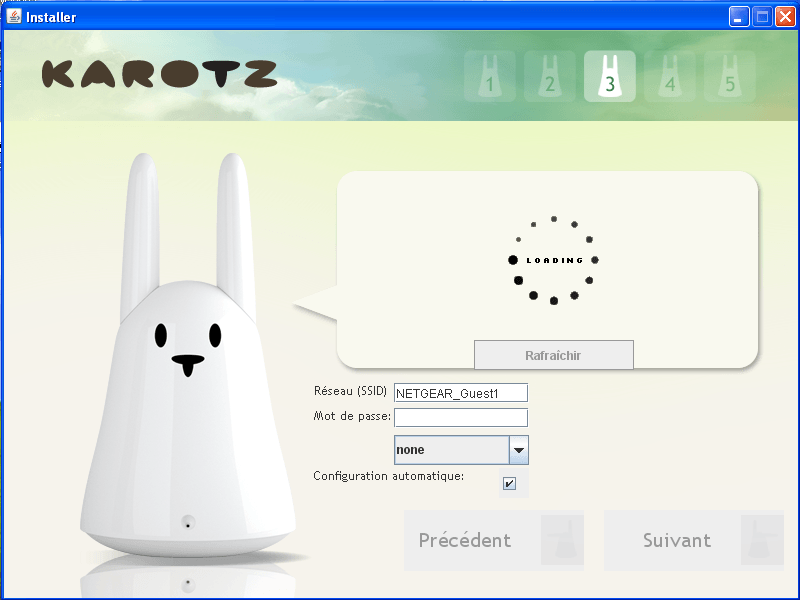
Task: Click the Karotz logo in the banner
Action: 159,74
